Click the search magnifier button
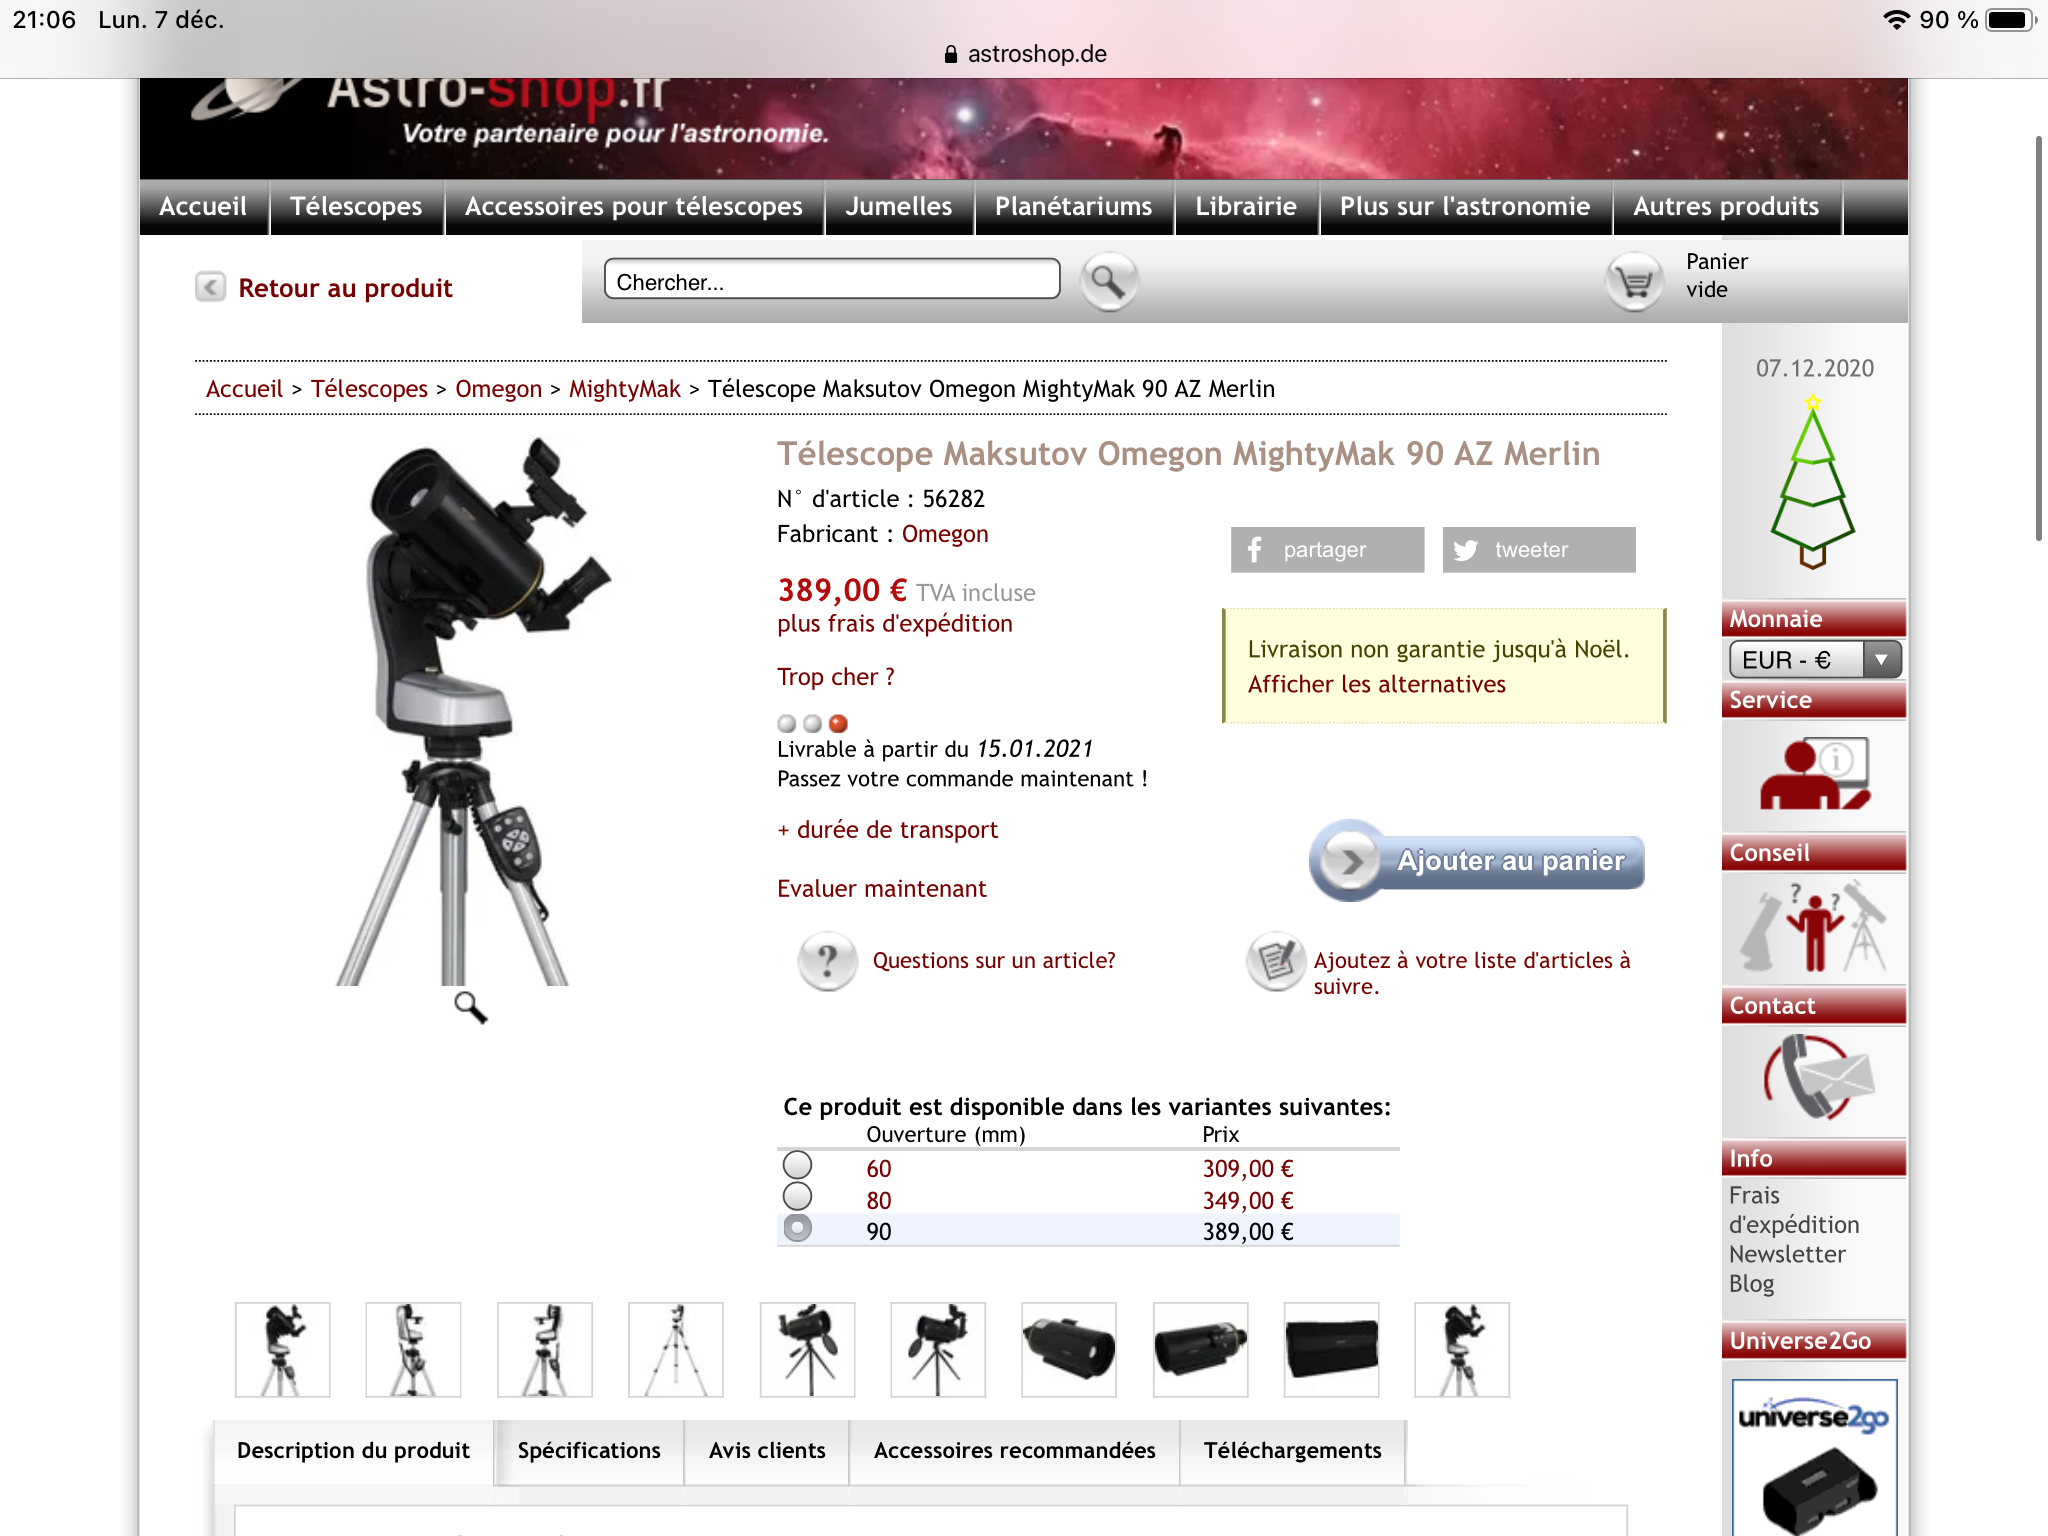The image size is (2048, 1536). pos(1108,281)
